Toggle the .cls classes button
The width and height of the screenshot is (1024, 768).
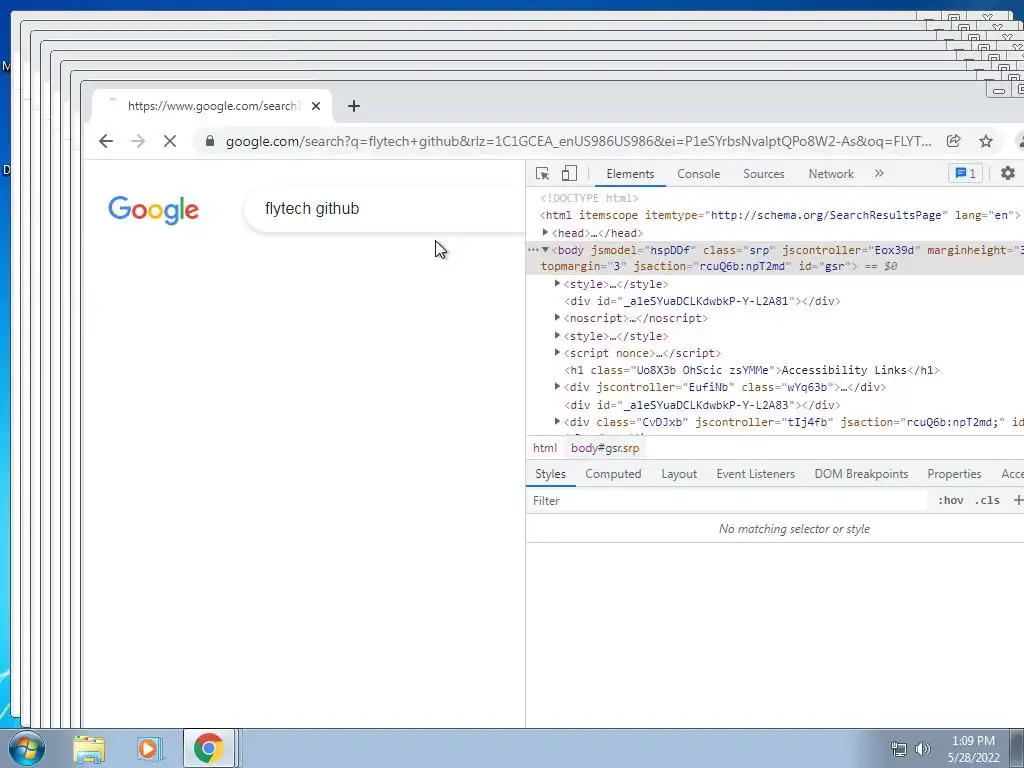tap(987, 501)
